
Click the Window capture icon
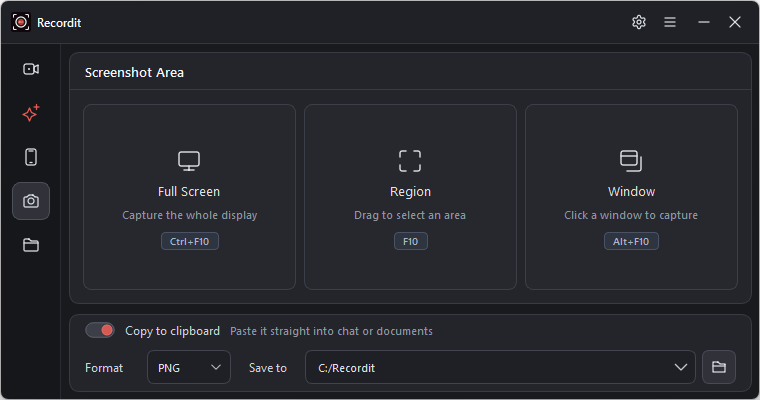click(631, 161)
